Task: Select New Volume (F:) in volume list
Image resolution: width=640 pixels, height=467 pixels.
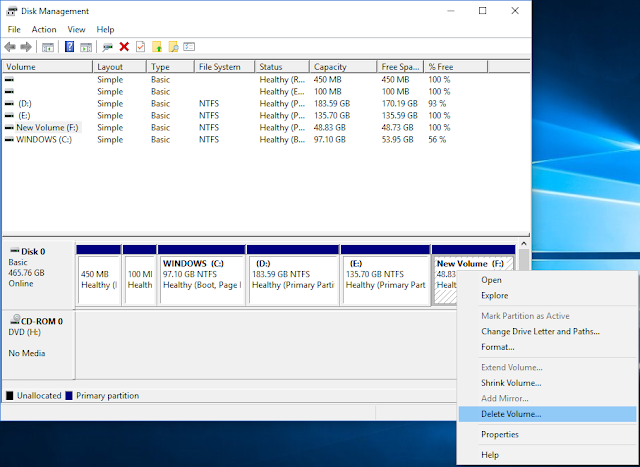Action: click(x=47, y=128)
